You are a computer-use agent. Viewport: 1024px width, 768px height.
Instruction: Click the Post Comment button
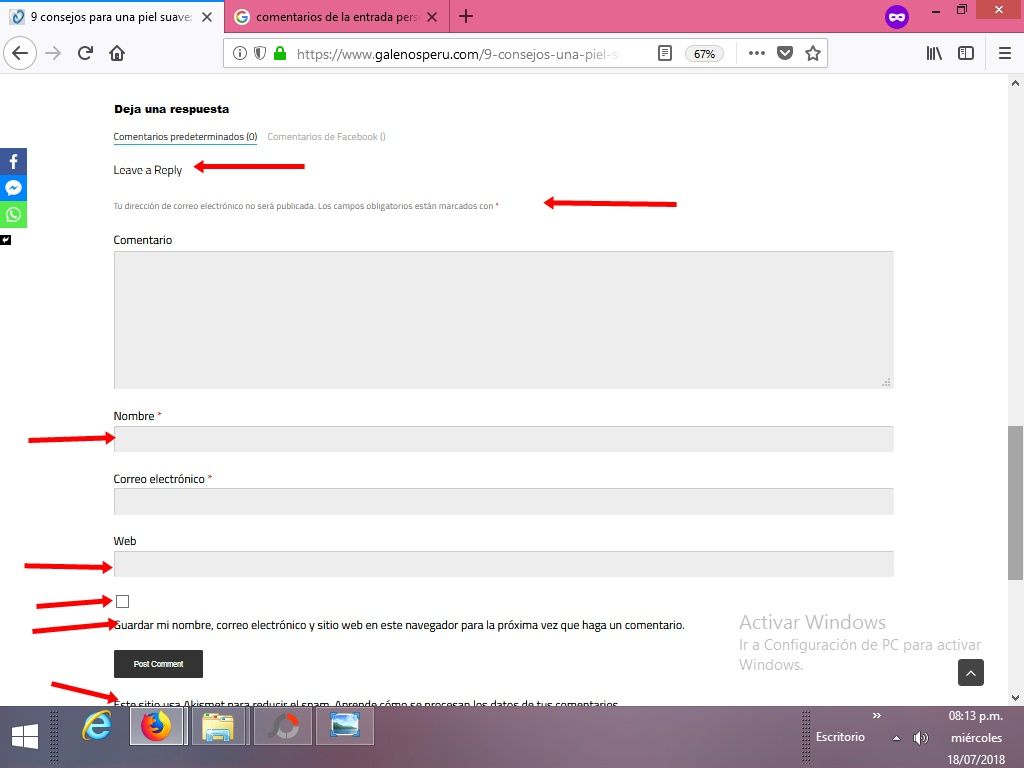(158, 664)
